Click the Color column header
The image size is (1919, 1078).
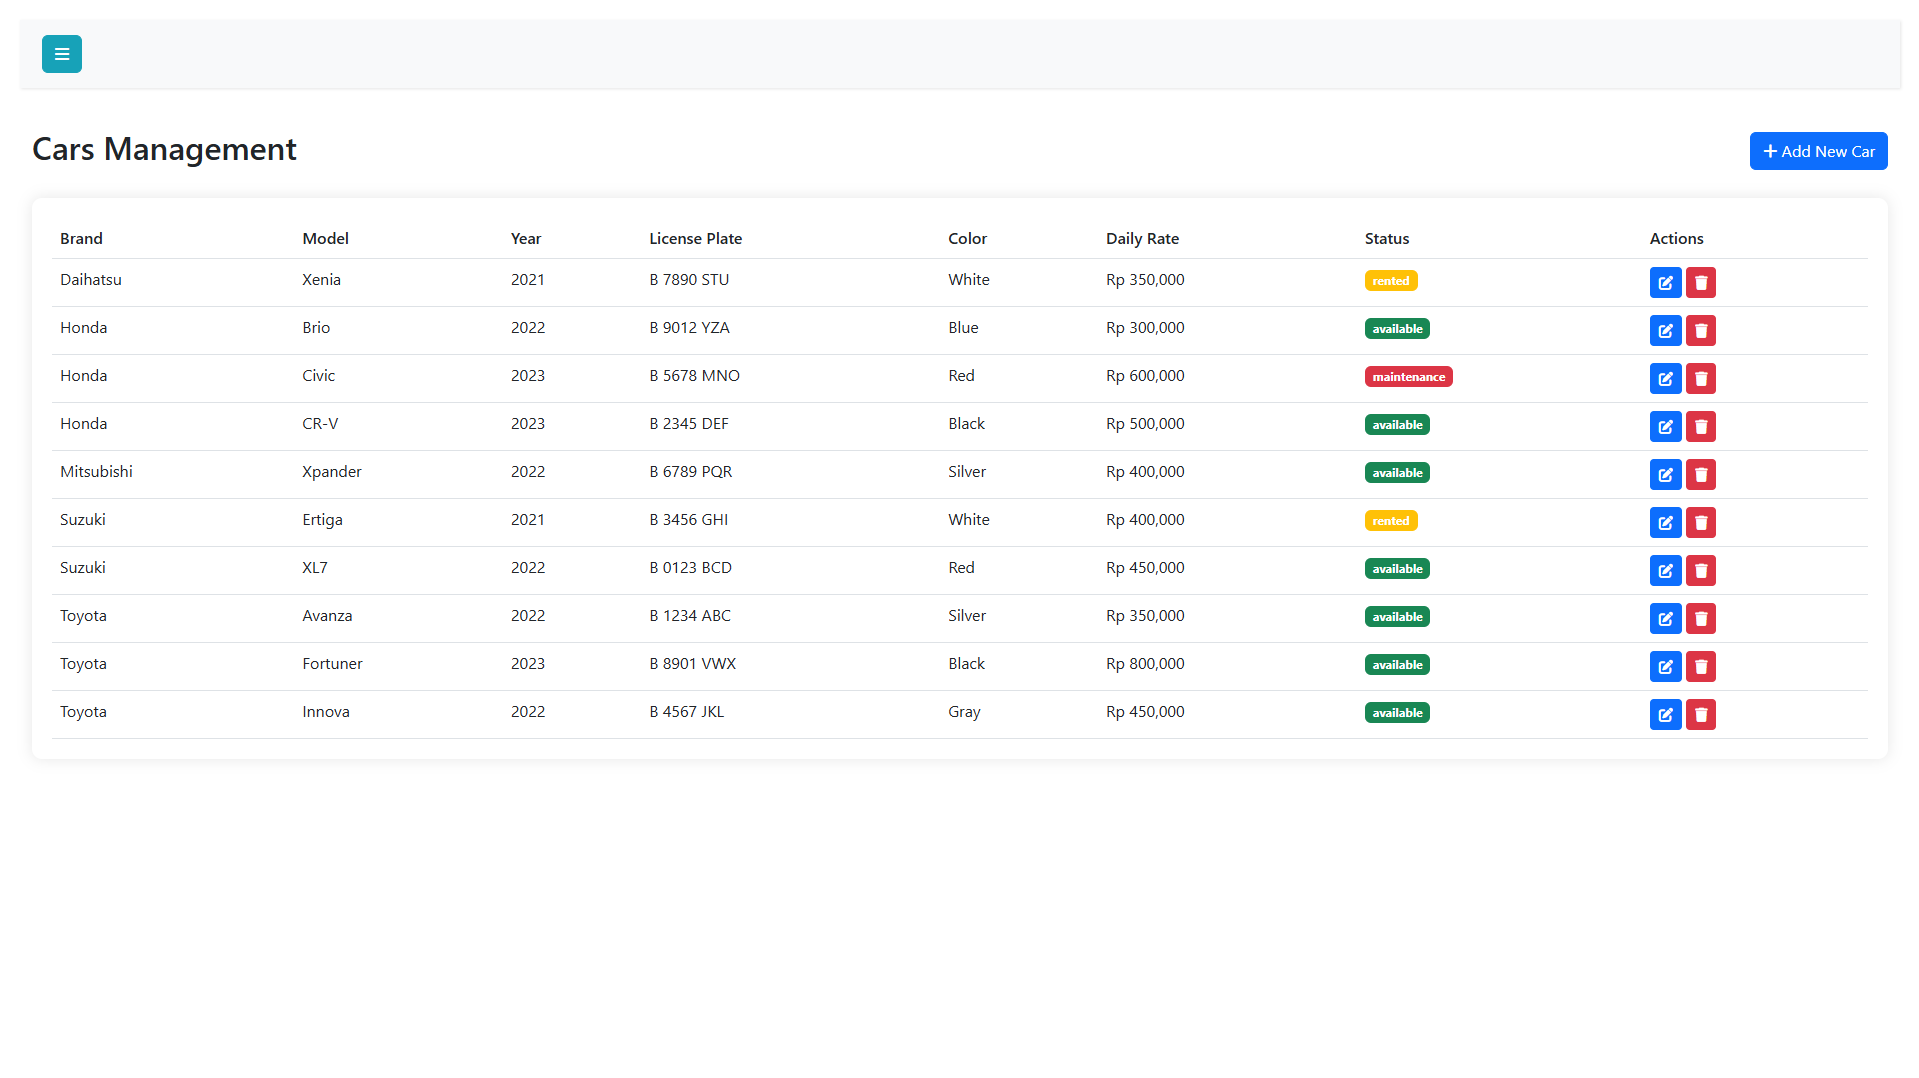pos(967,238)
